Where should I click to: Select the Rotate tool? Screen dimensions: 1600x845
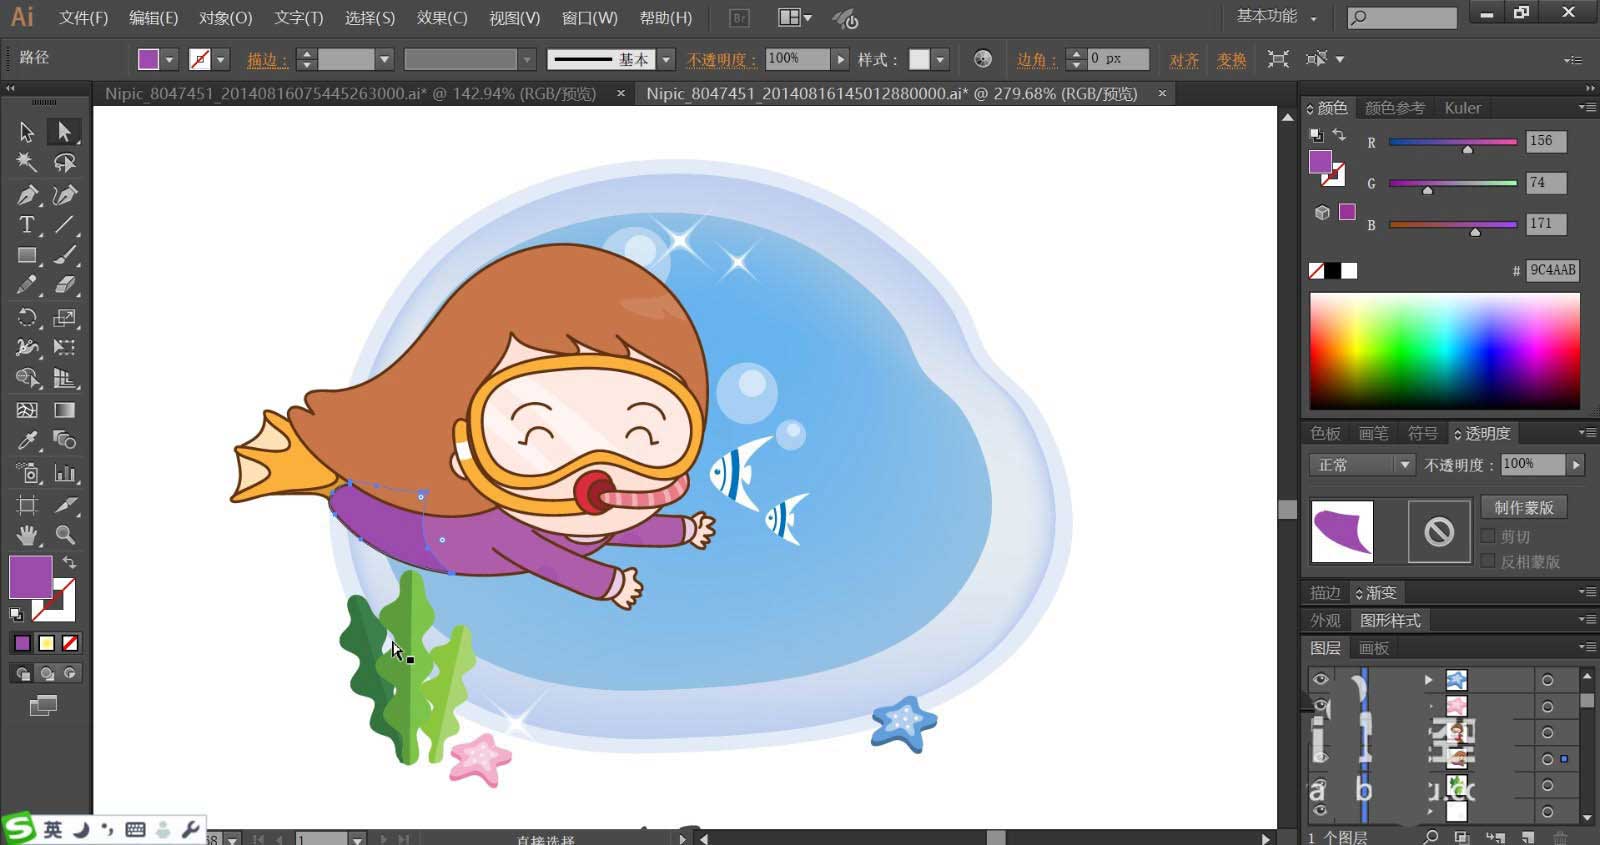click(x=27, y=318)
